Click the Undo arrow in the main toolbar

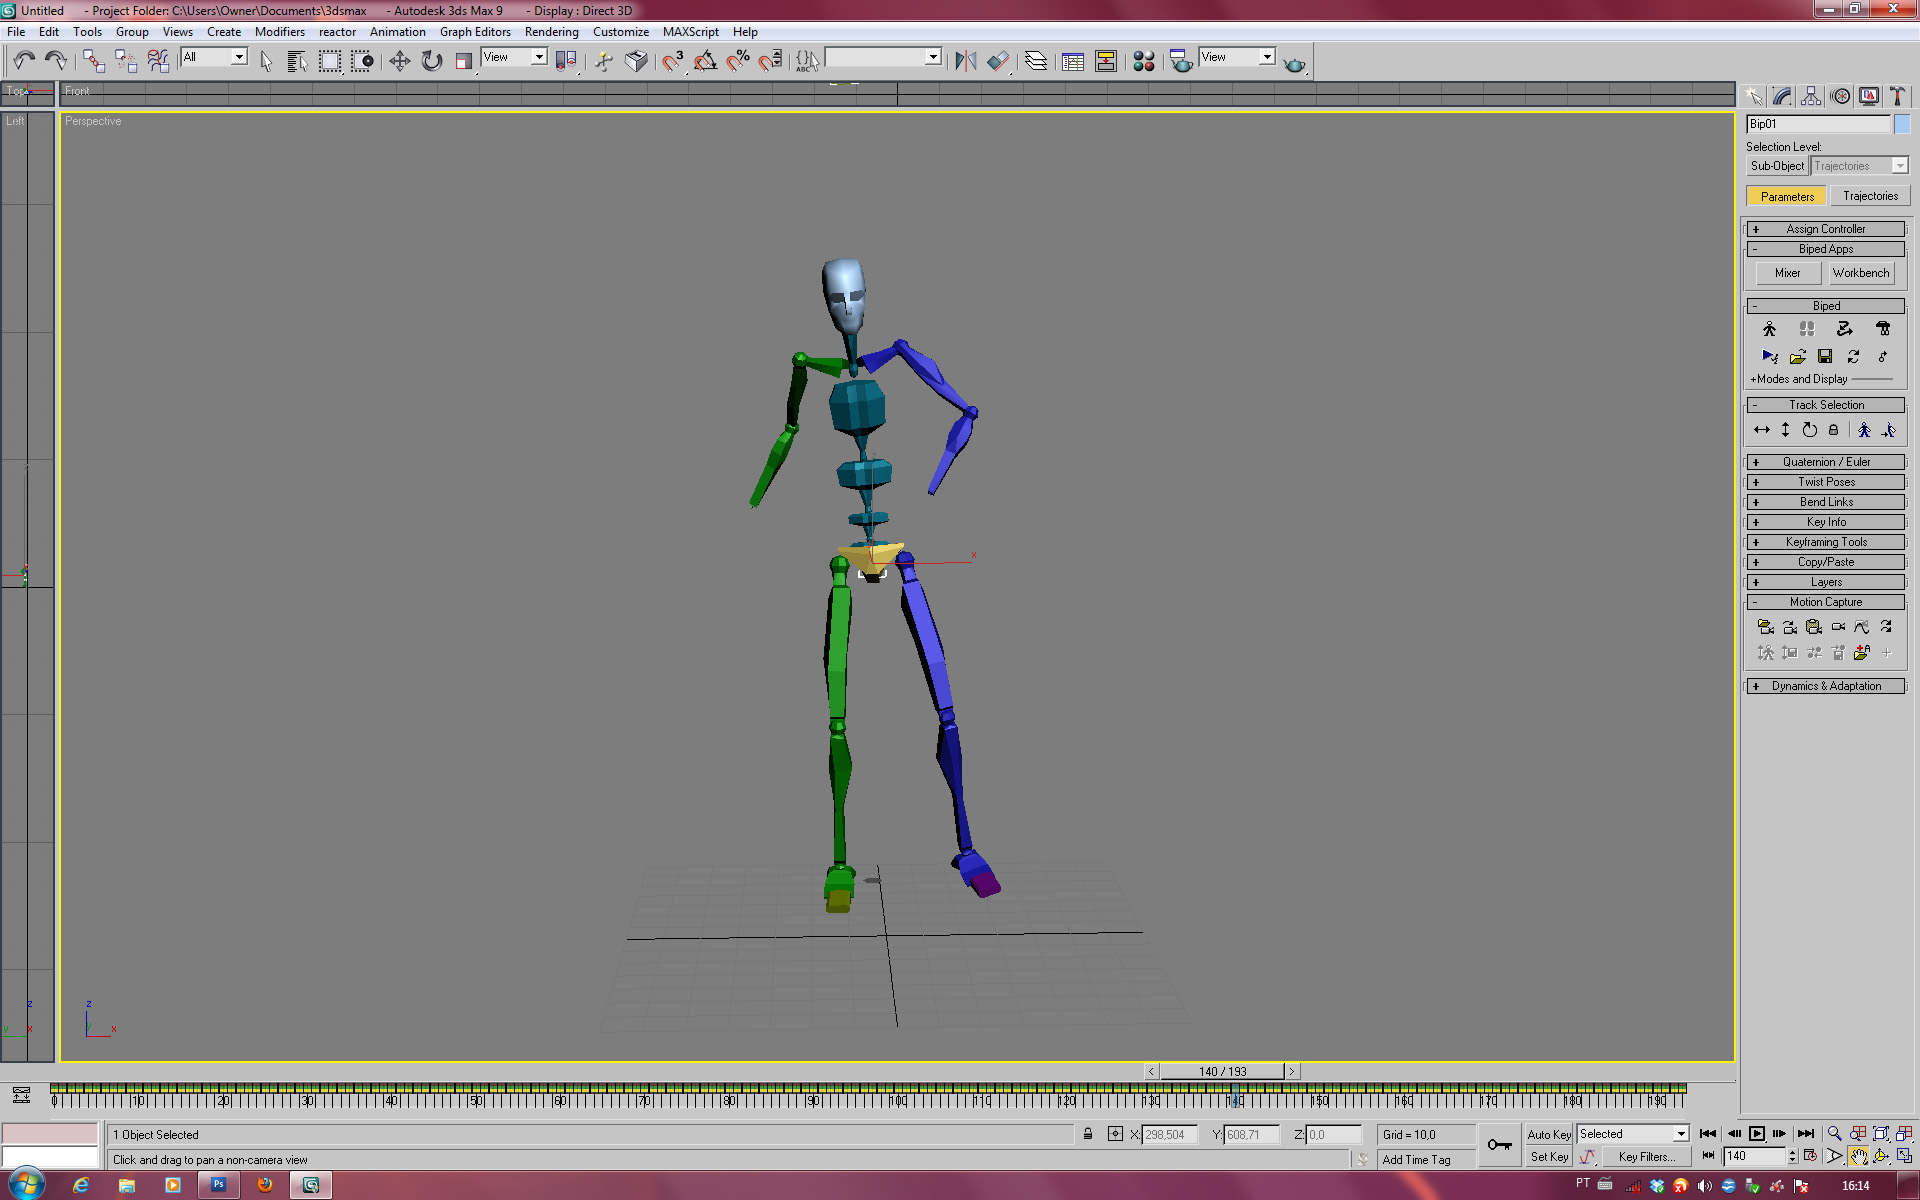24,61
